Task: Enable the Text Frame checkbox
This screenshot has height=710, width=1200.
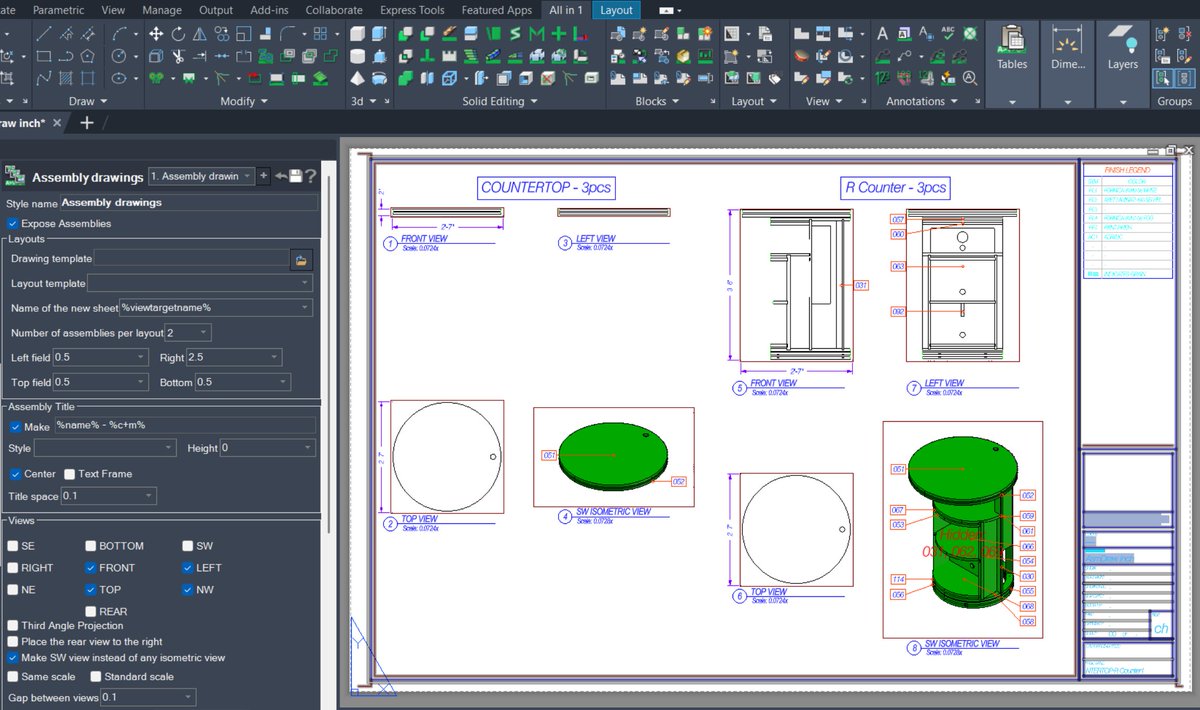Action: pos(69,474)
